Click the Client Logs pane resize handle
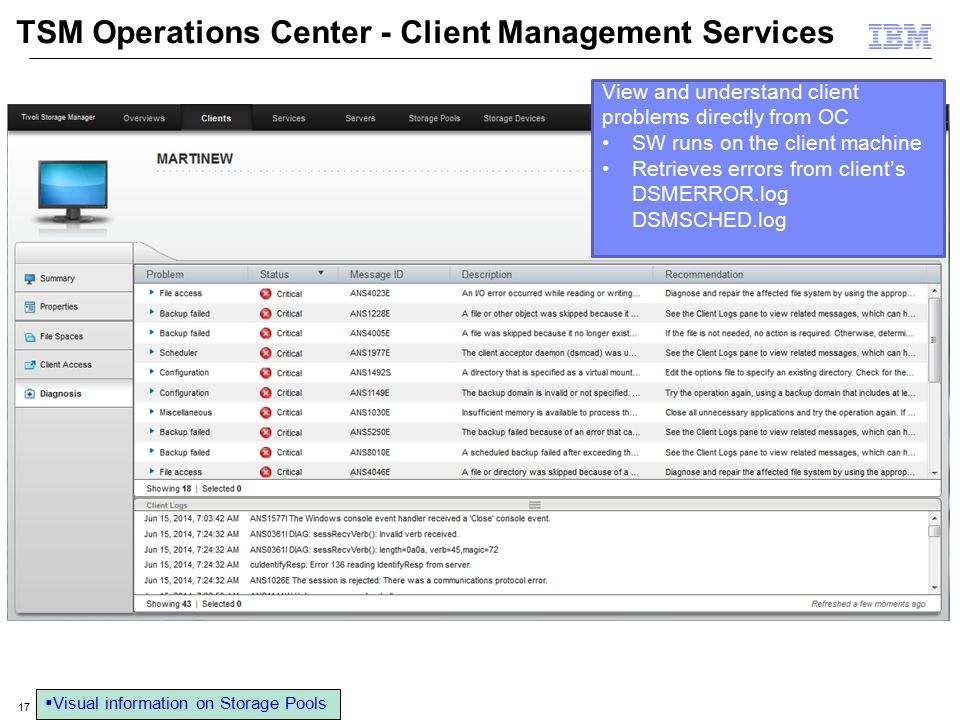Image resolution: width=960 pixels, height=720 pixels. [x=534, y=505]
